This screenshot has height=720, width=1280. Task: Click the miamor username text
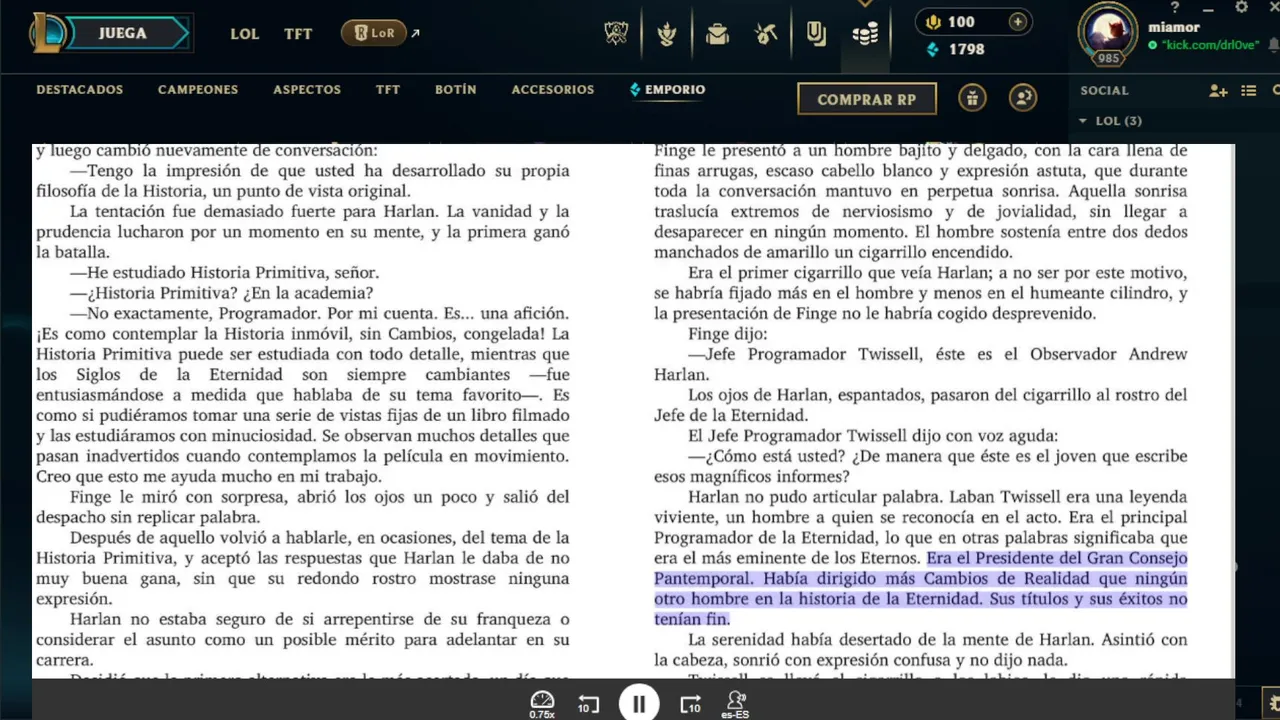tap(1174, 28)
